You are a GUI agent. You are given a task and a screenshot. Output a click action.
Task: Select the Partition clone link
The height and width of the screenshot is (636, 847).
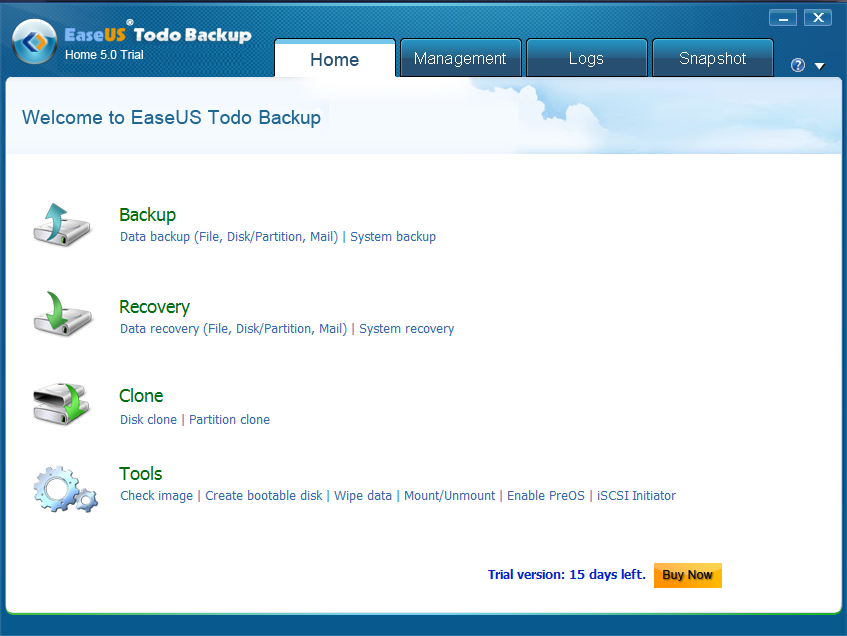click(229, 420)
